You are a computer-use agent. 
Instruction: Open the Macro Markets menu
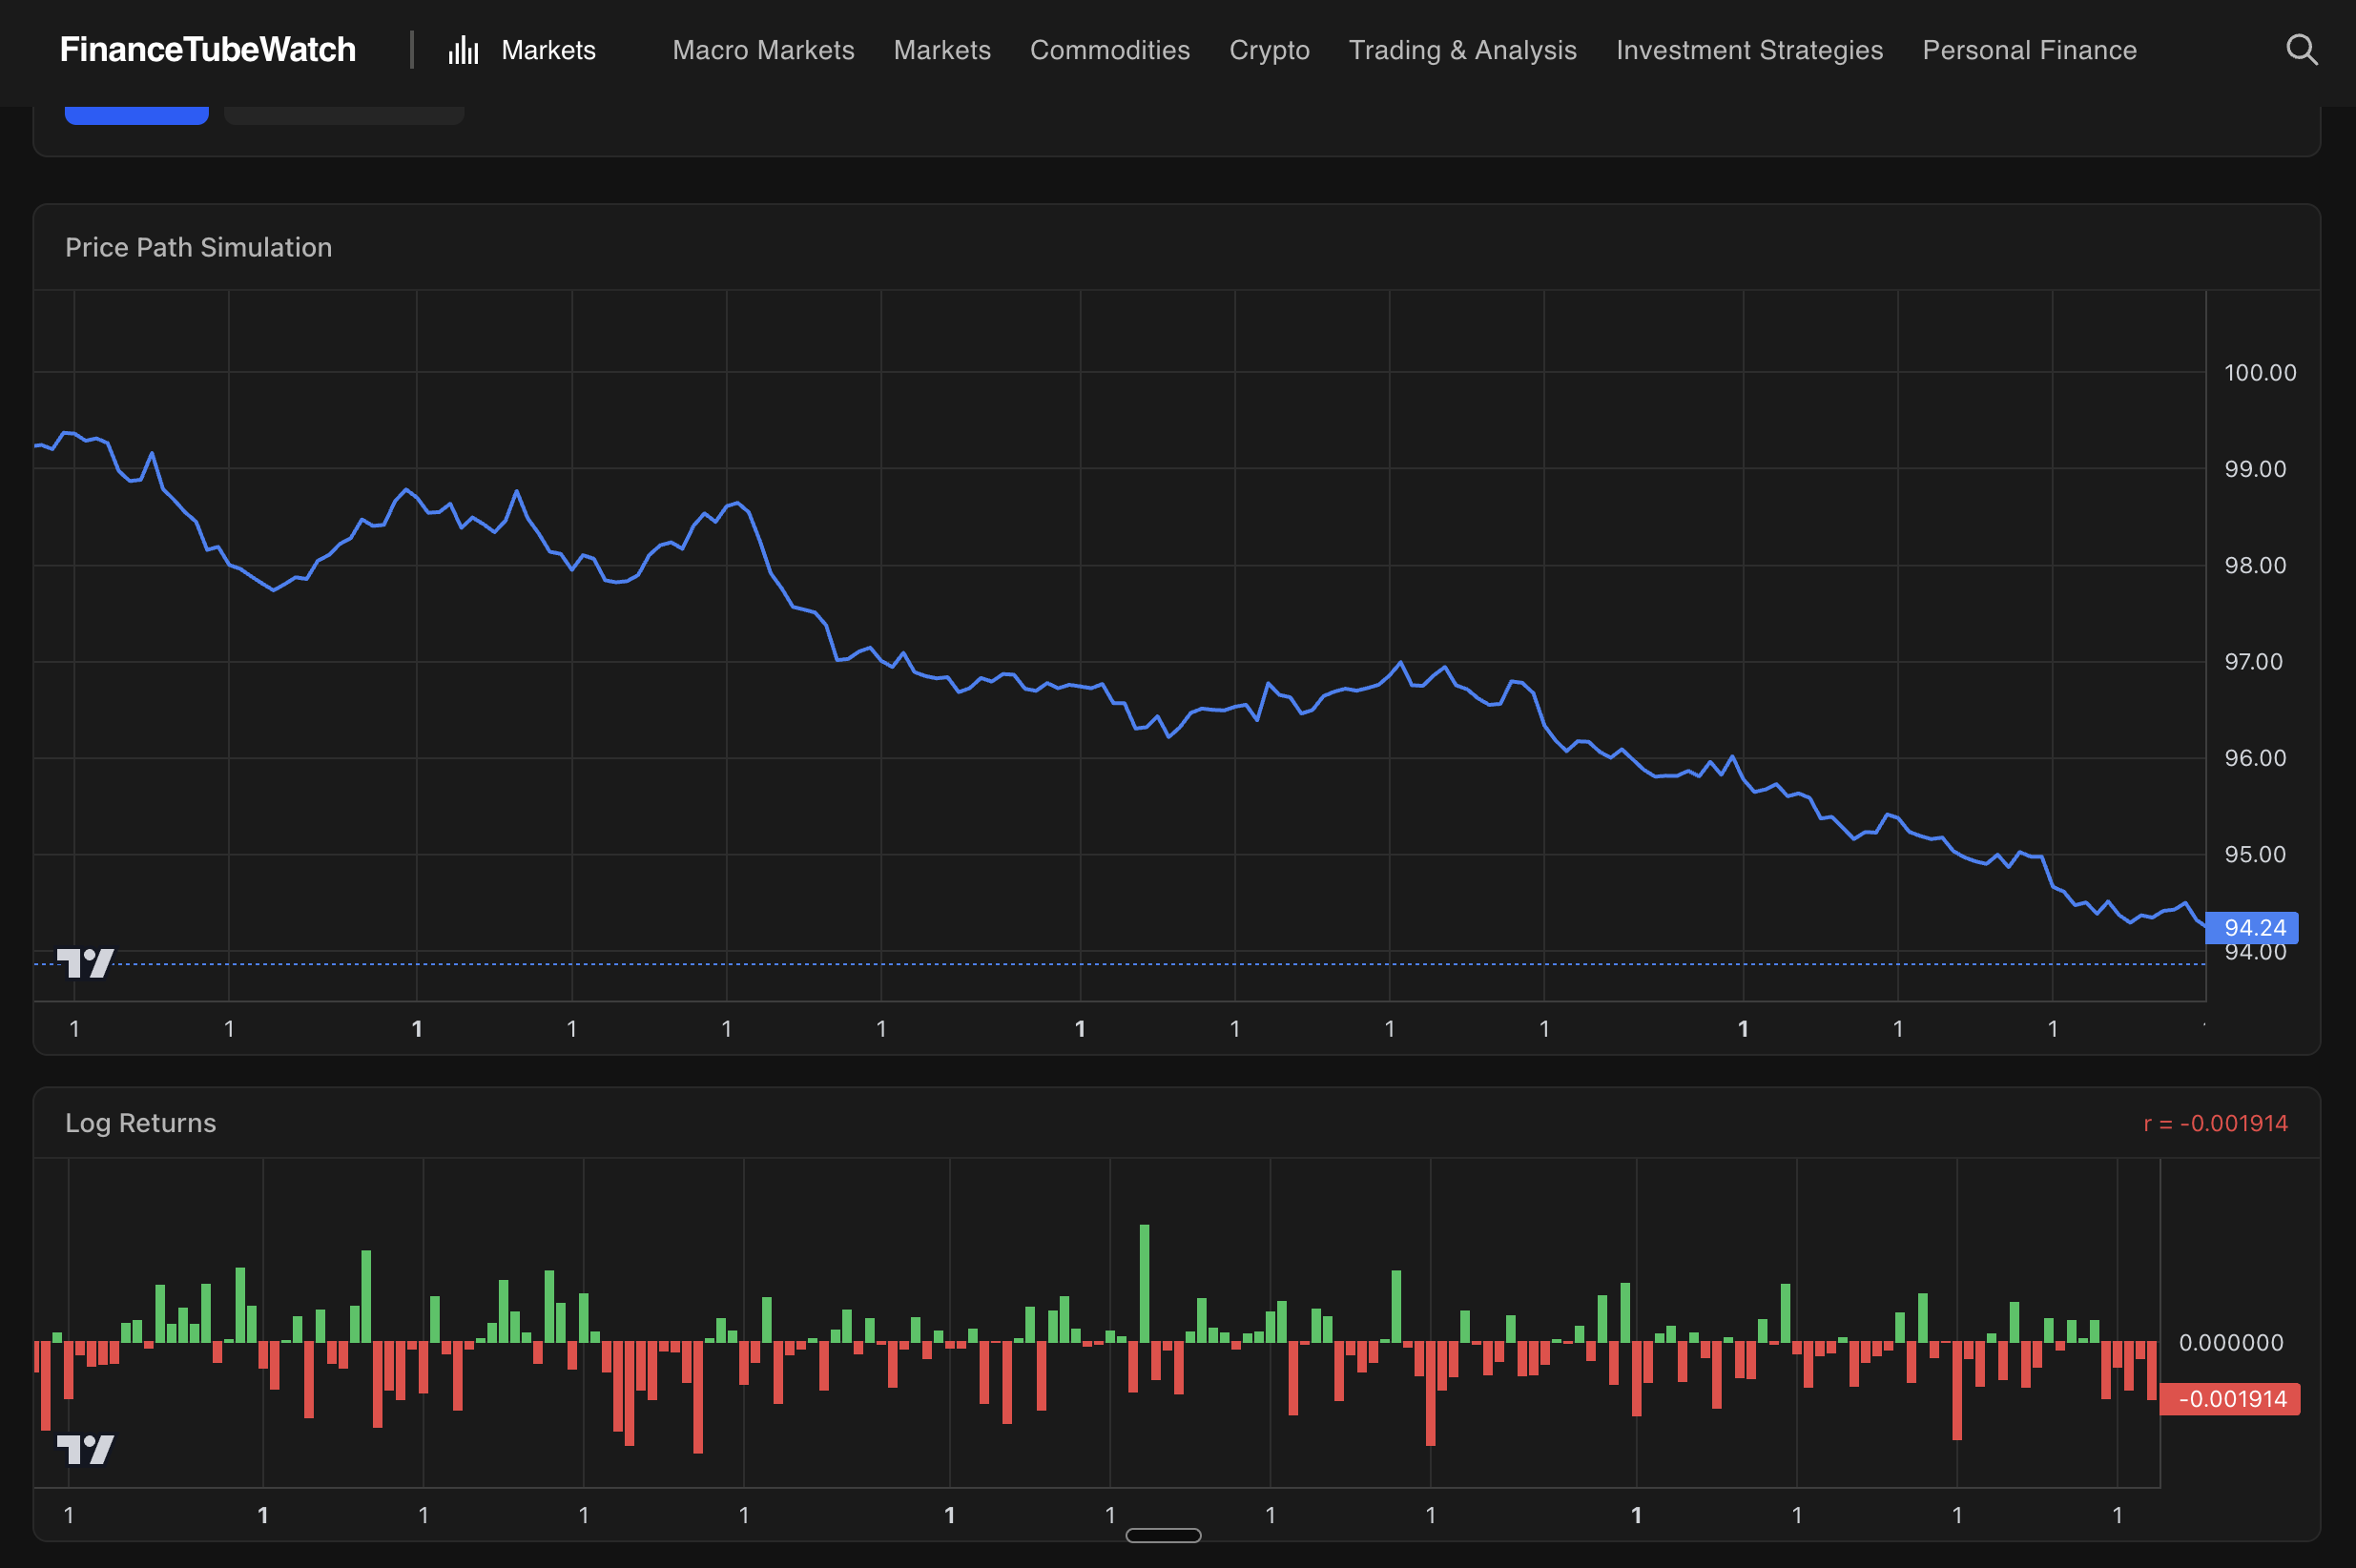[x=763, y=49]
